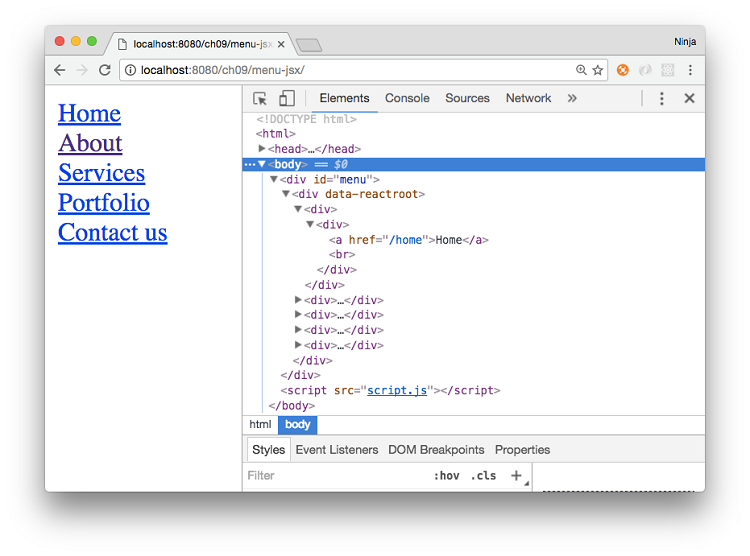The image size is (750, 556).
Task: Select the <br> node
Action: (x=342, y=254)
